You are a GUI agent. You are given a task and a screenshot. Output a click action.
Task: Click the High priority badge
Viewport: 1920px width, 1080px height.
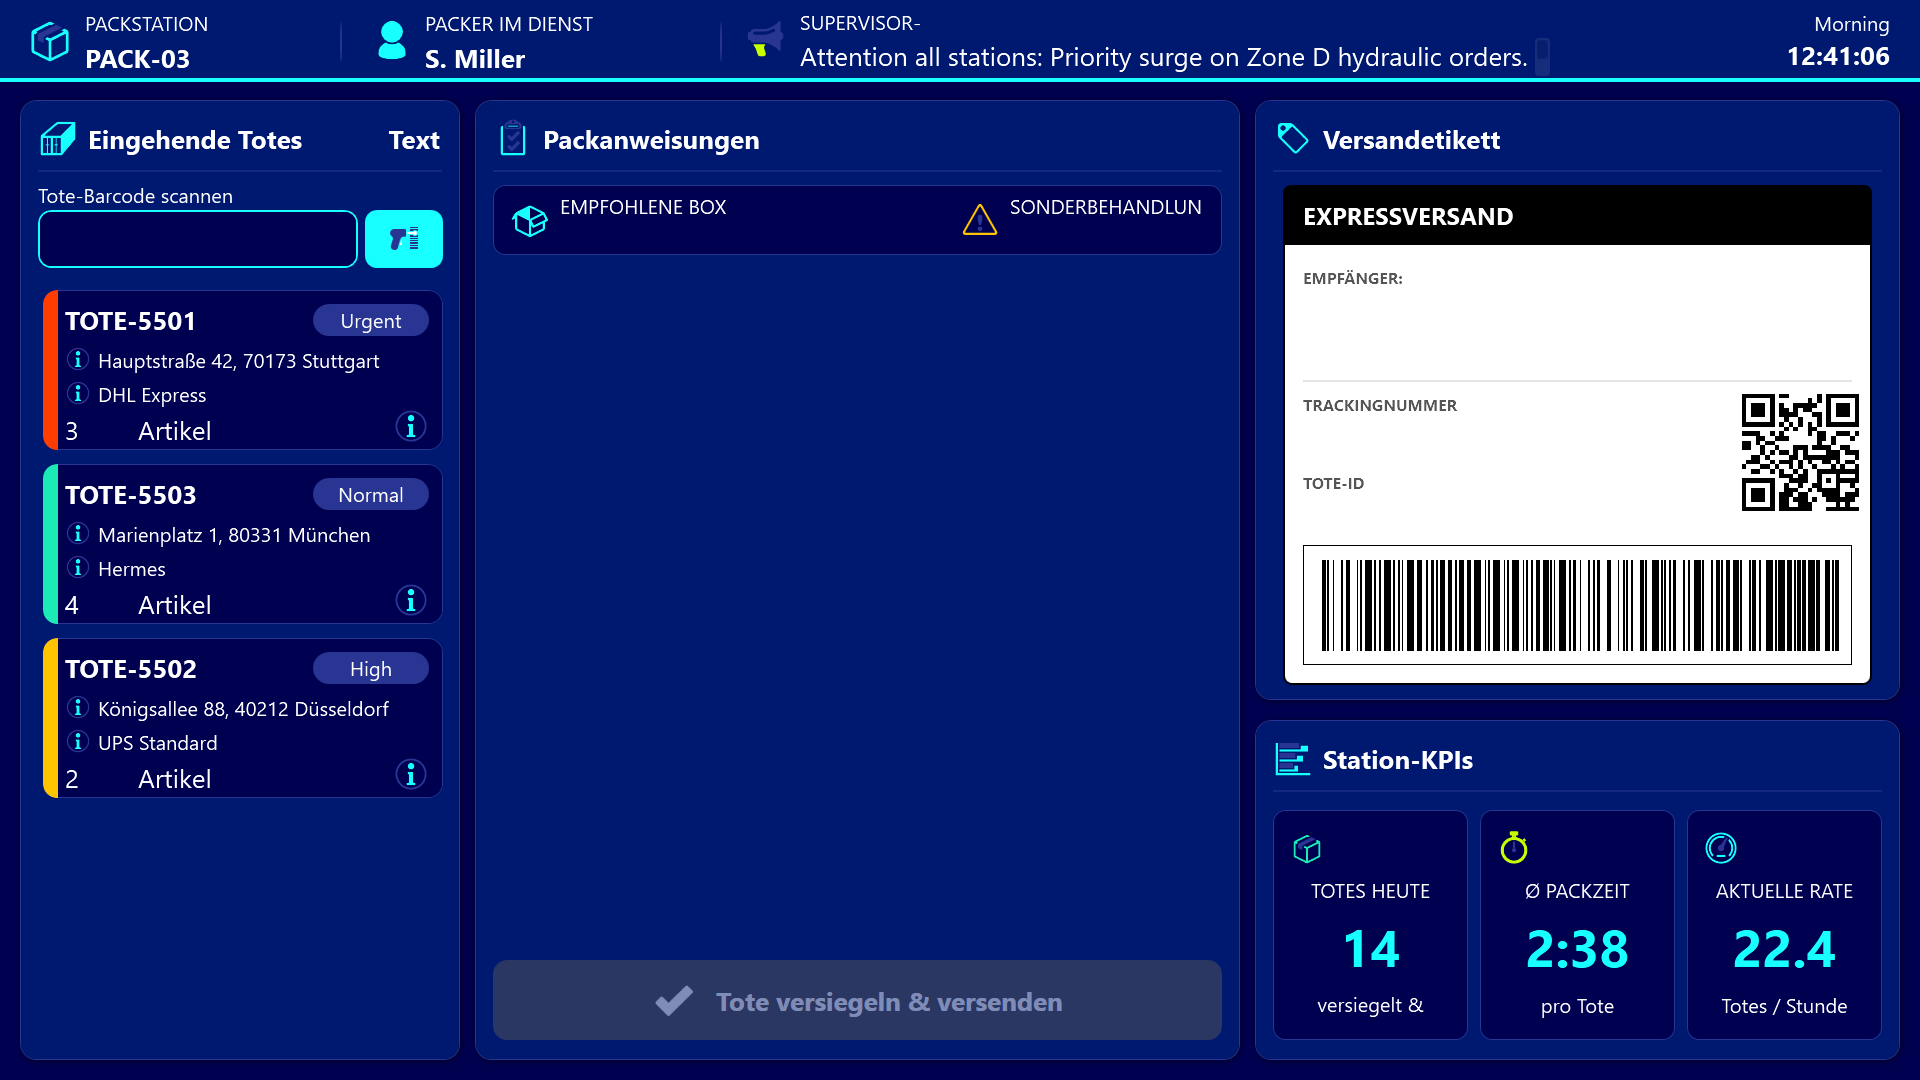click(x=371, y=669)
